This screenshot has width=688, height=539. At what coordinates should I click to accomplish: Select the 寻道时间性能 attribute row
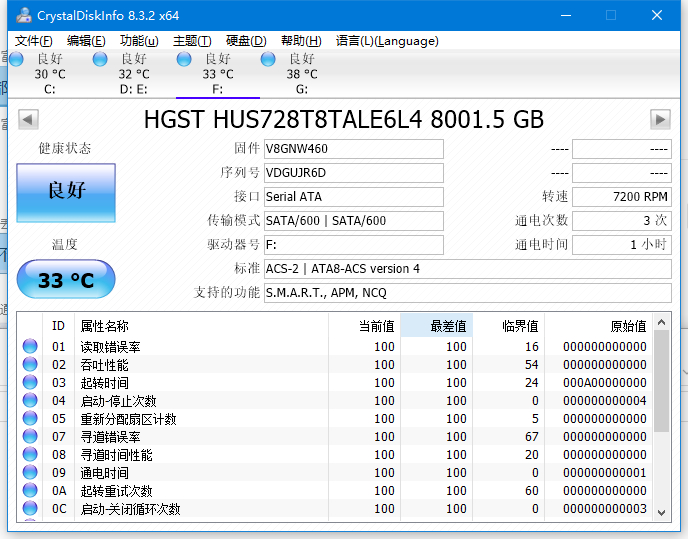tap(335, 454)
